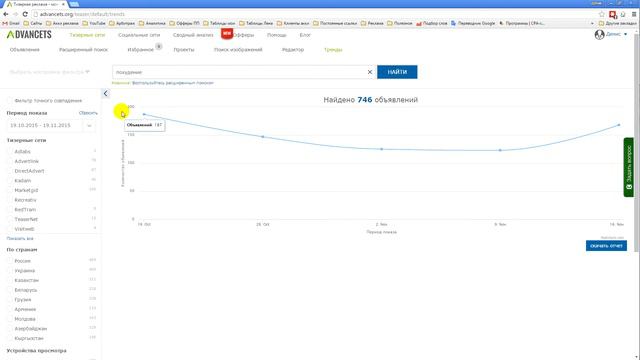Screen dimensions: 640x360
Task: Check the Kadam network checkbox
Action: (x=10, y=180)
